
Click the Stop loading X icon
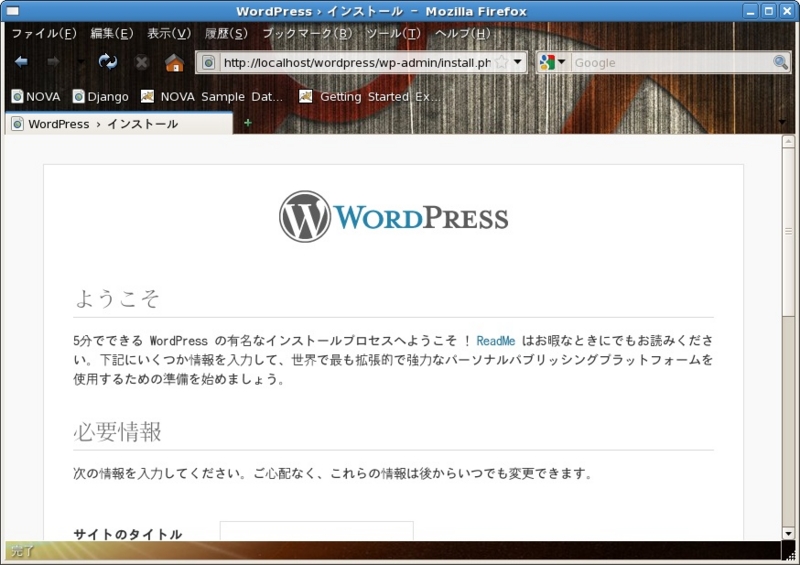141,63
